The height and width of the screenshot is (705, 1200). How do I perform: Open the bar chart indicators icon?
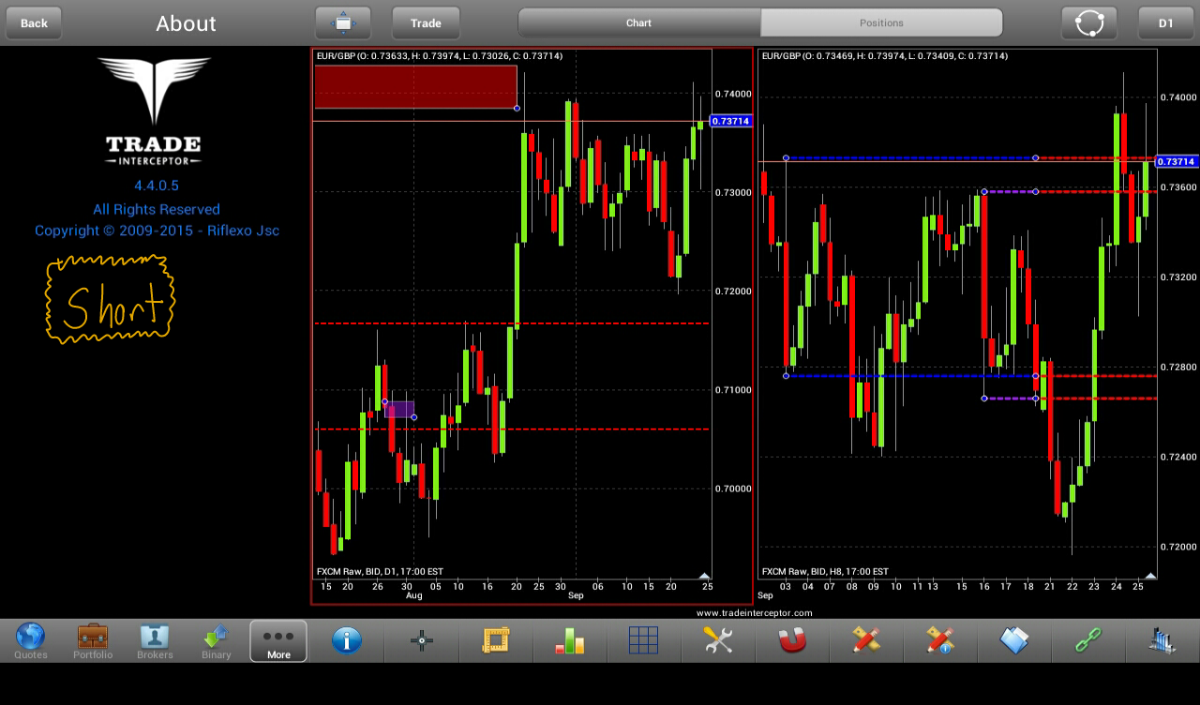pos(570,641)
